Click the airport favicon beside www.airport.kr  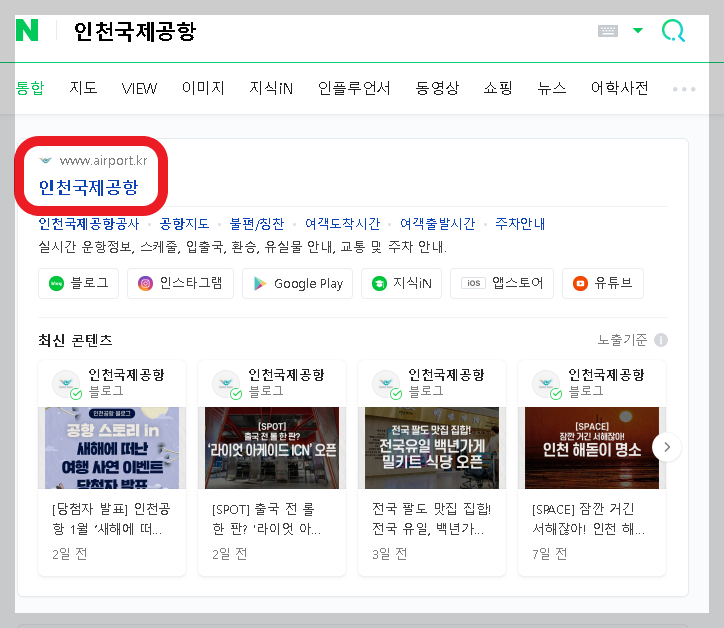pyautogui.click(x=46, y=160)
